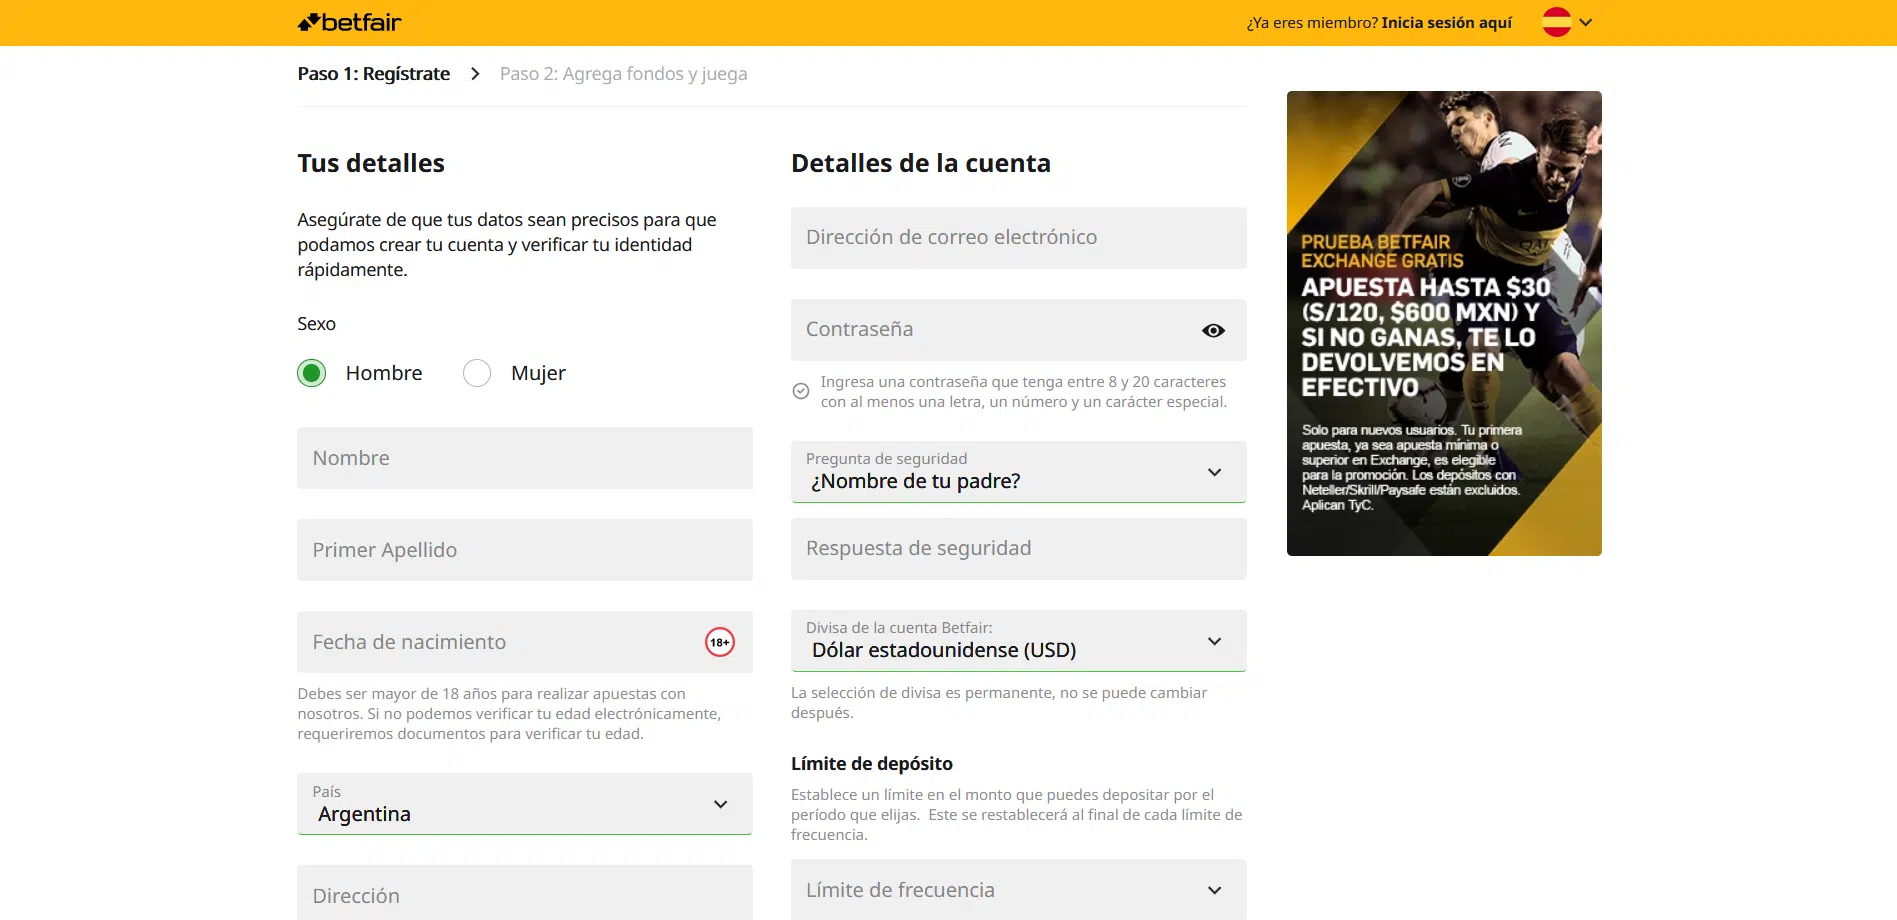Click the 18+ age badge icon

[720, 642]
